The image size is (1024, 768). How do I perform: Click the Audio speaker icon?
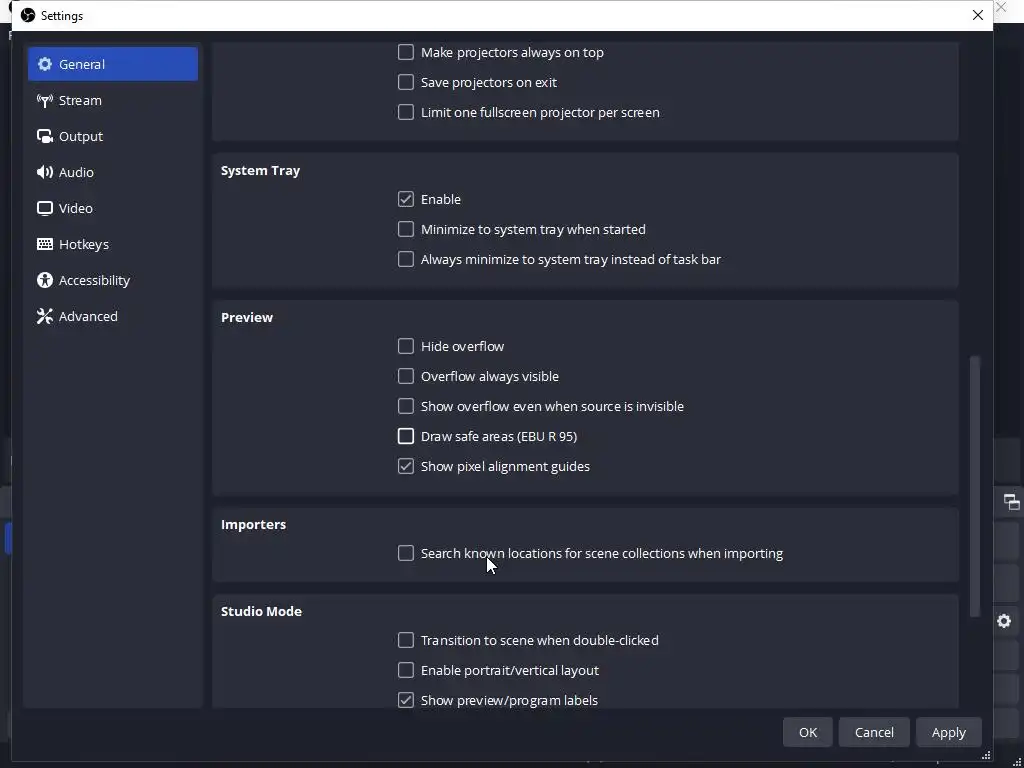pos(45,172)
